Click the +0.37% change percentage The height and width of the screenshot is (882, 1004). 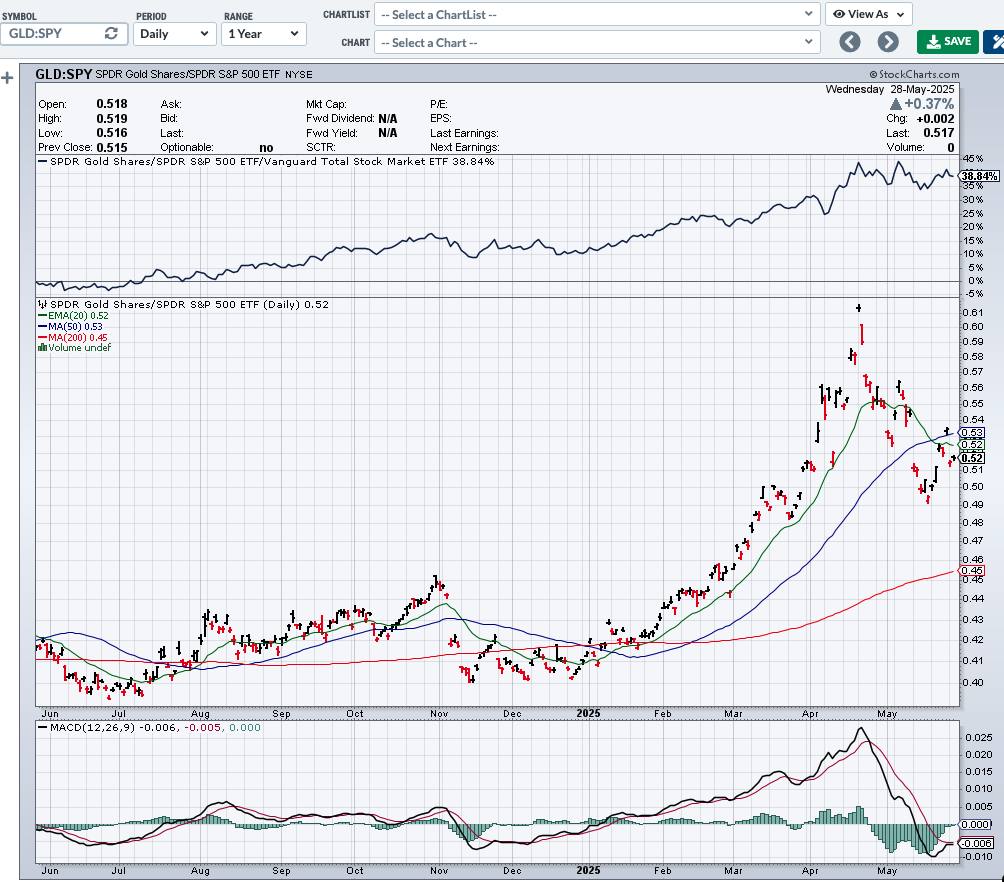click(922, 104)
